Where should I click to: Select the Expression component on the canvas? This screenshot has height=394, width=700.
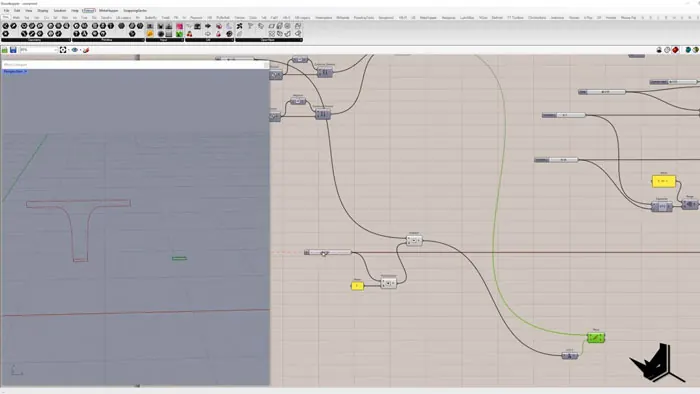662,207
